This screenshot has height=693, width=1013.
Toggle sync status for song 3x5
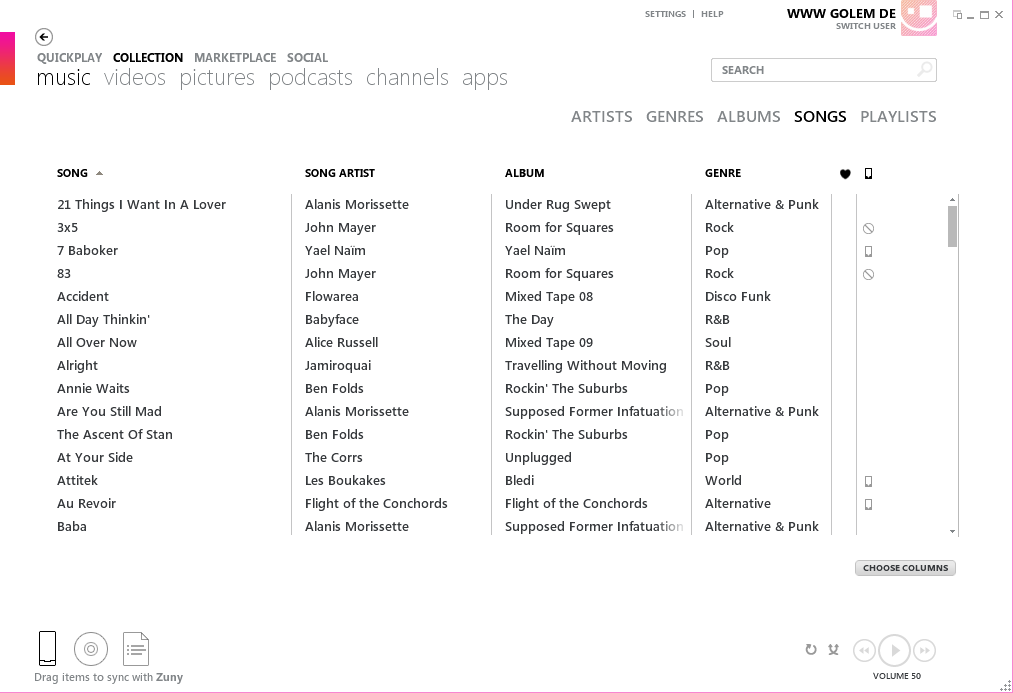tap(868, 228)
